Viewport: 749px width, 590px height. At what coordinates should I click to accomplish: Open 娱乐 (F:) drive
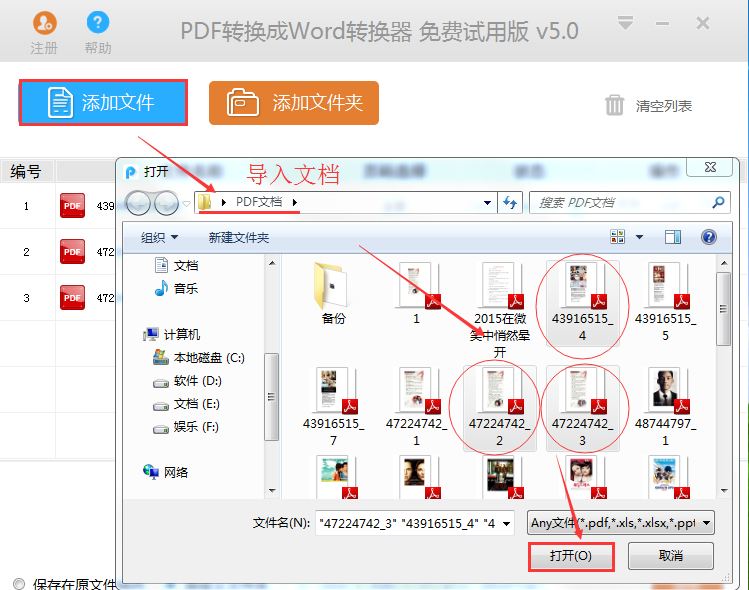tap(186, 427)
